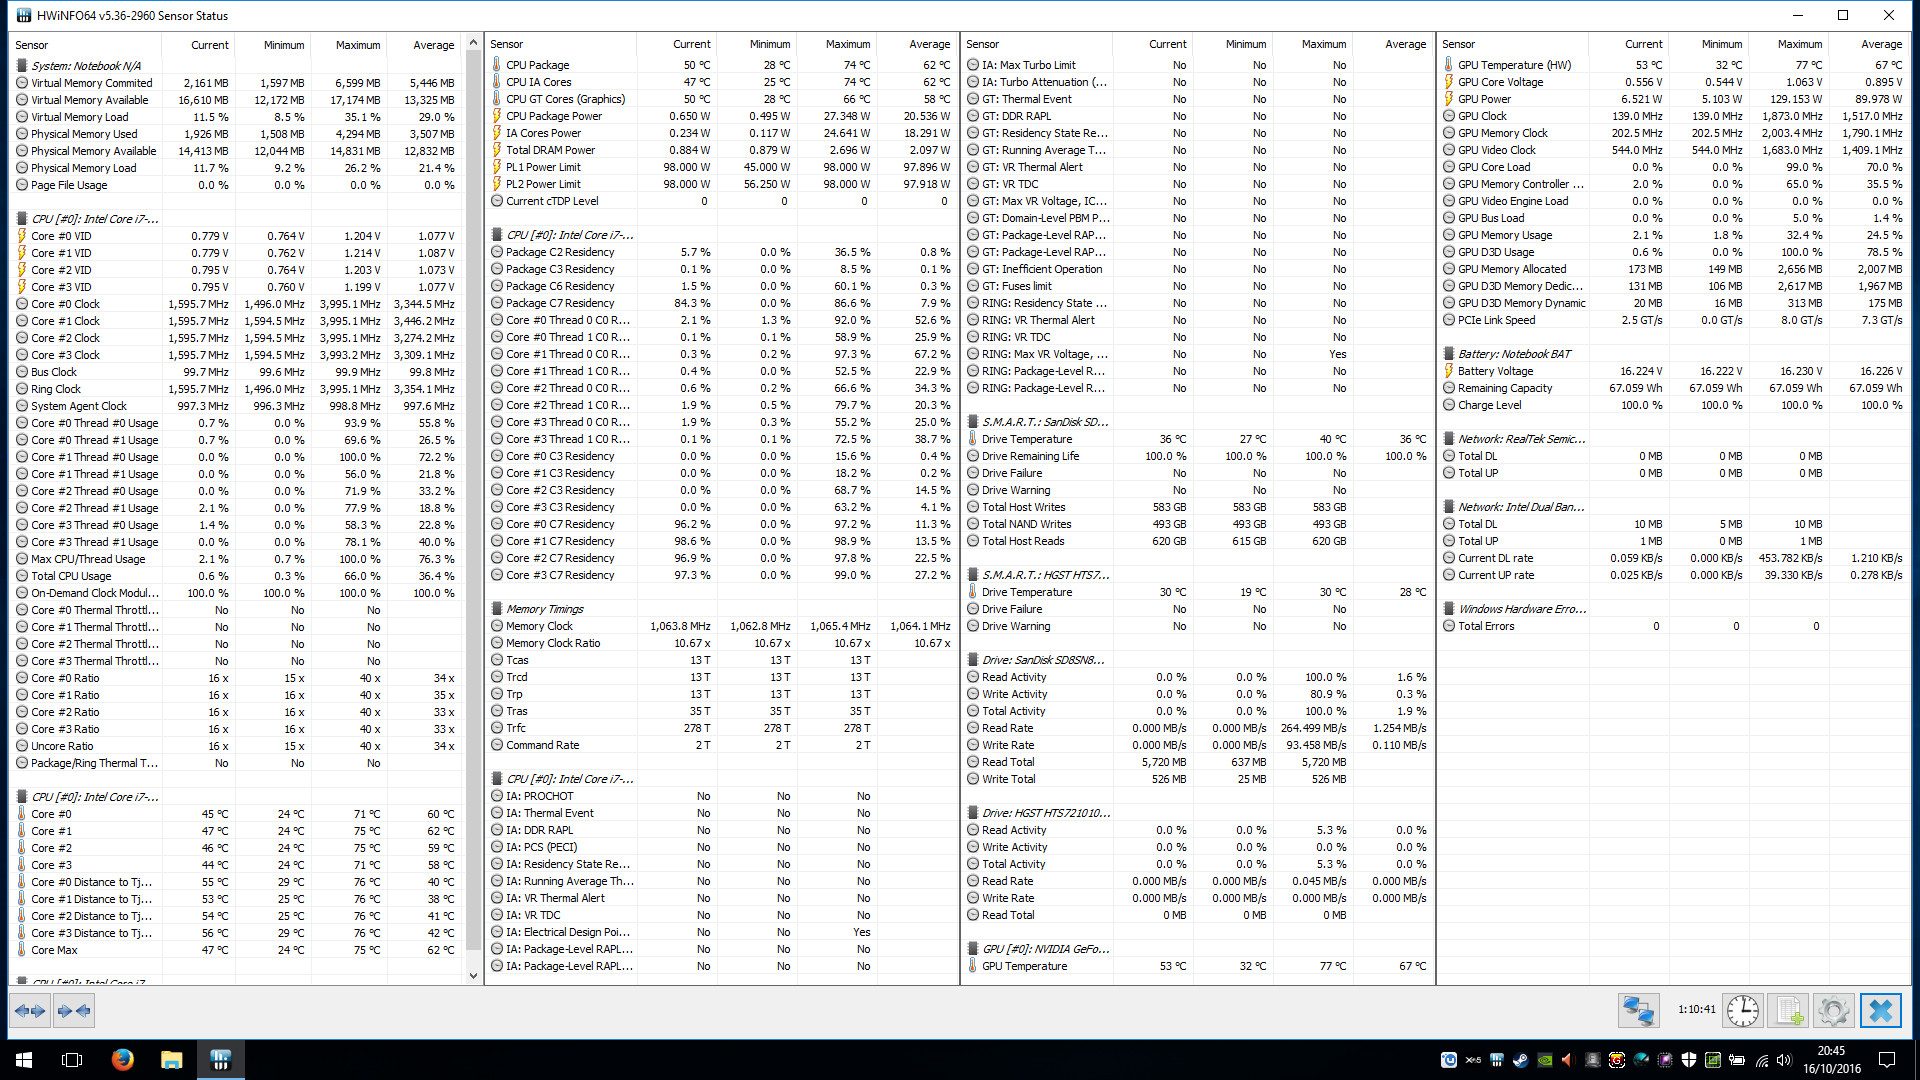Select the Total NAND Writes row
The height and width of the screenshot is (1080, 1920).
[x=1197, y=524]
